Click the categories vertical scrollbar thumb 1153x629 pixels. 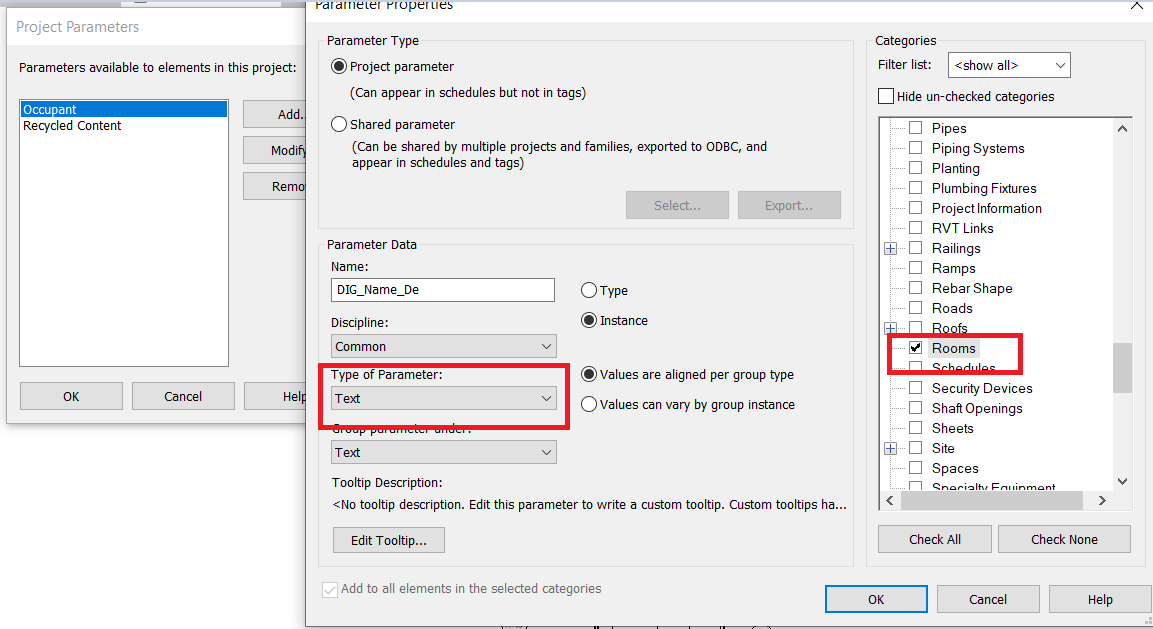click(x=1121, y=368)
